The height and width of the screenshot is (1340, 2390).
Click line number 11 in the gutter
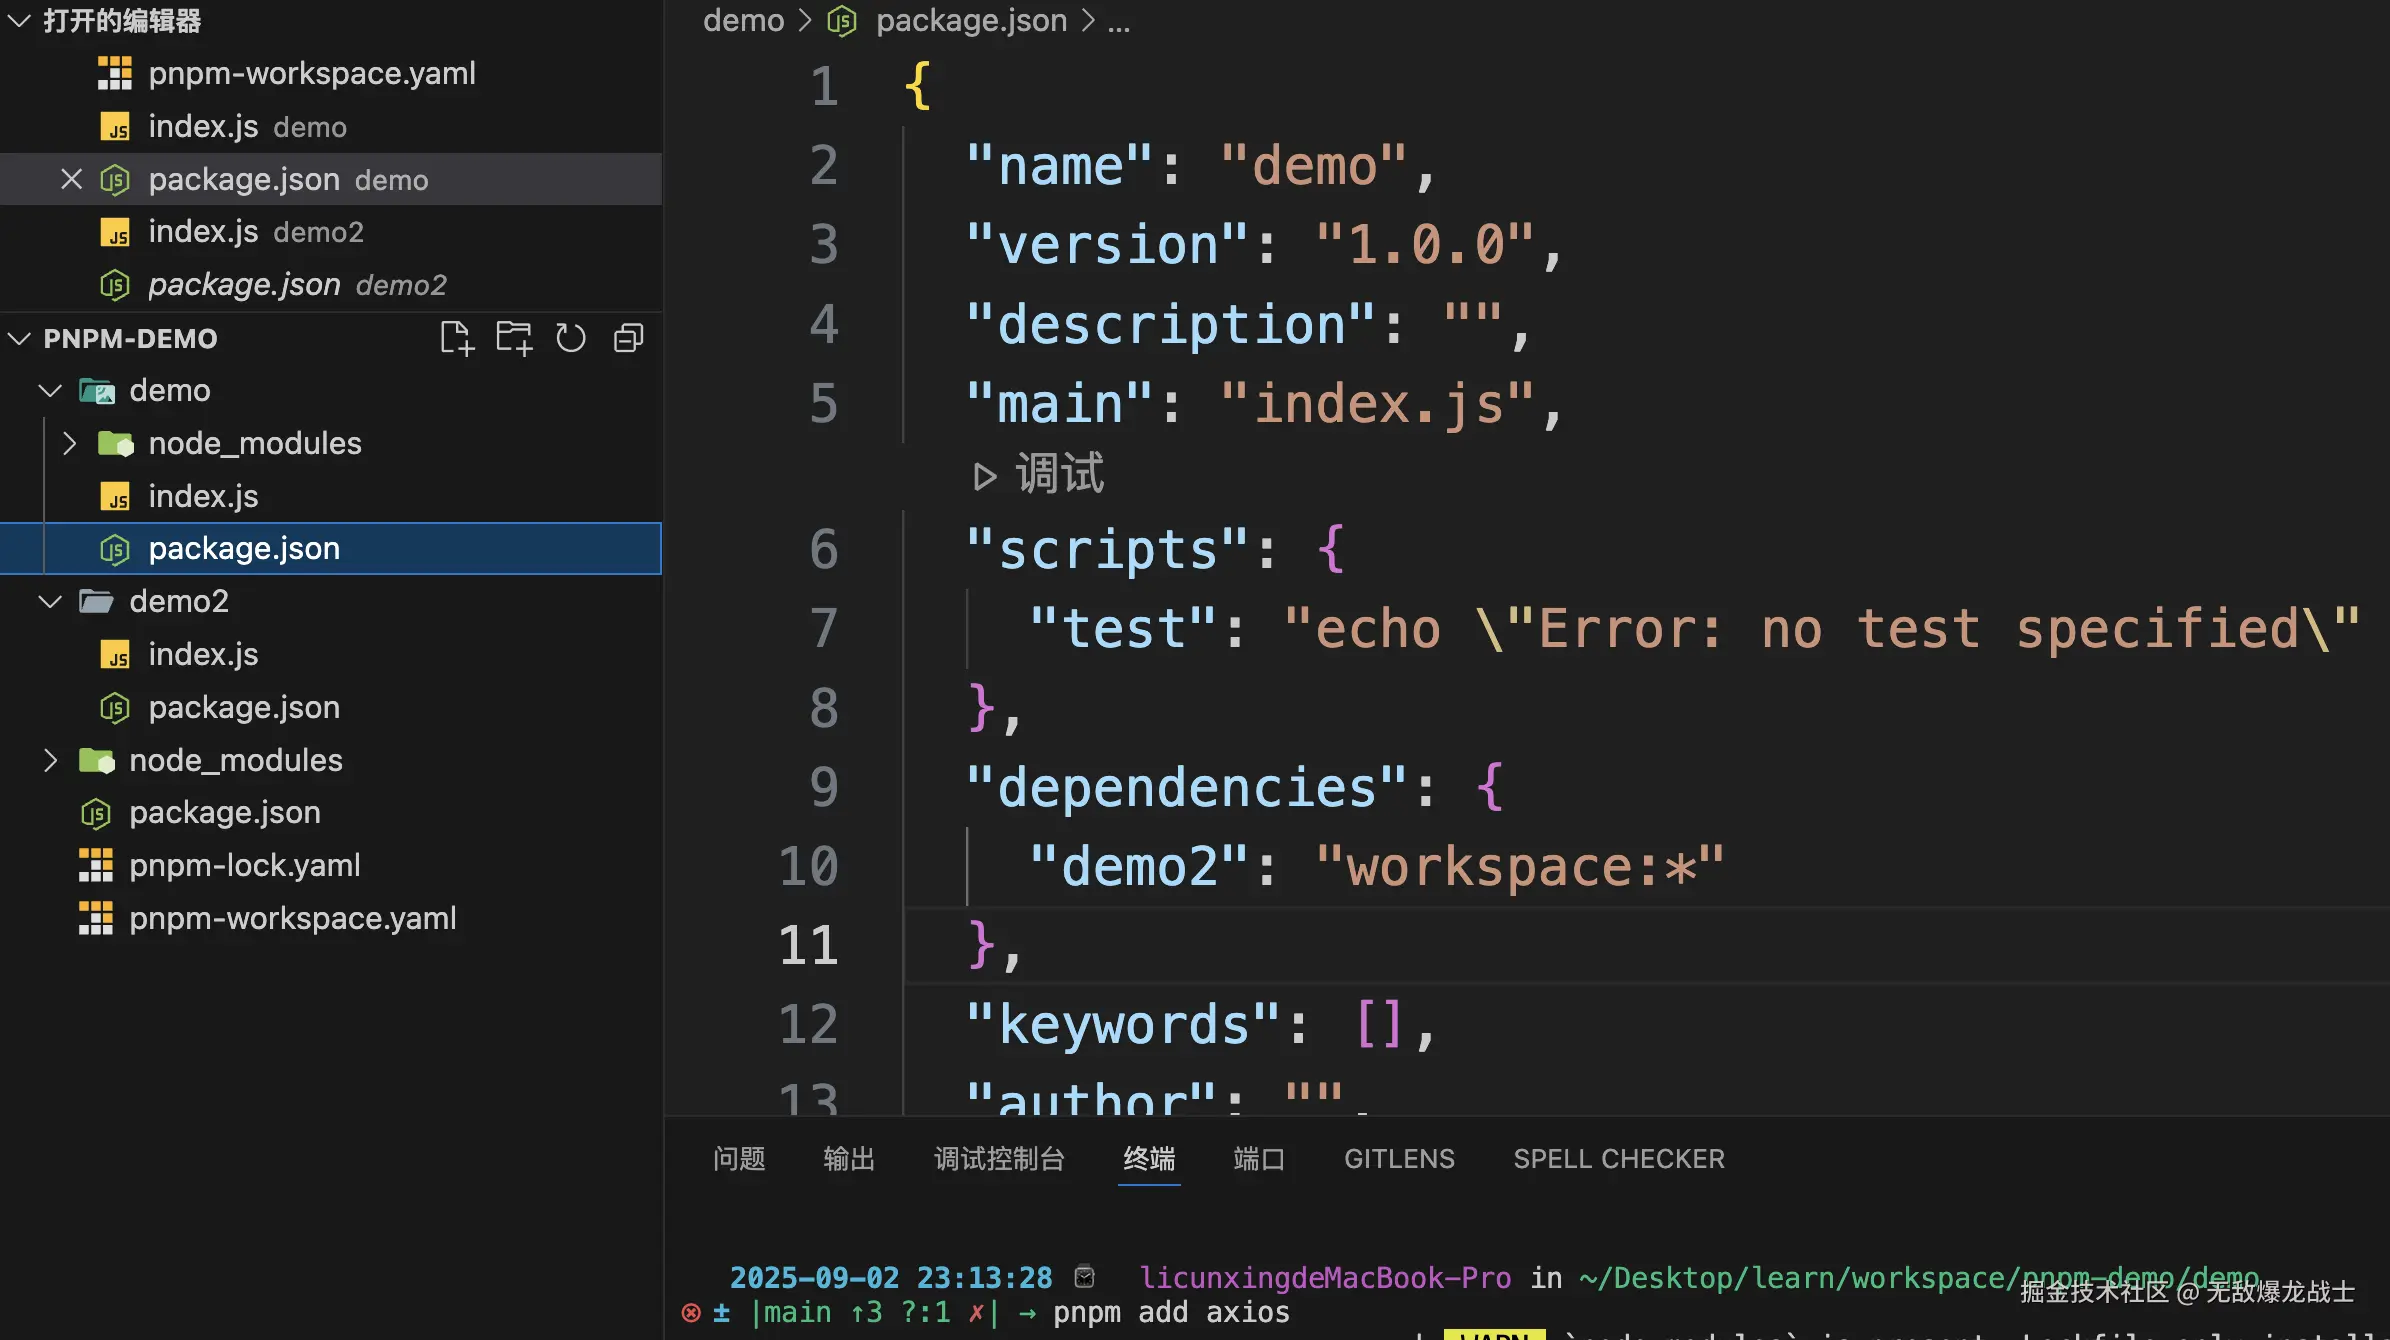(808, 945)
